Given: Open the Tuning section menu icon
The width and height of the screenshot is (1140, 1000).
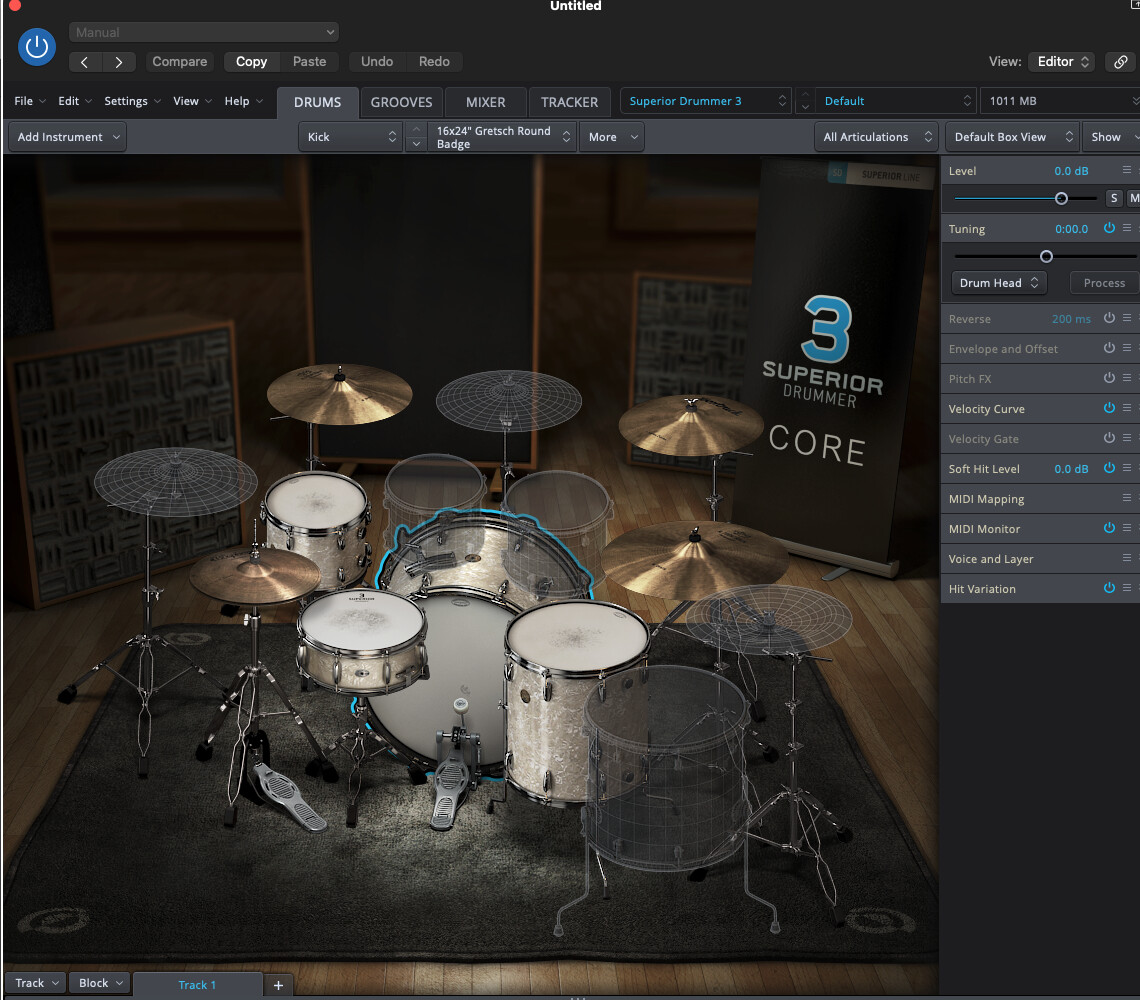Looking at the screenshot, I should (1126, 228).
